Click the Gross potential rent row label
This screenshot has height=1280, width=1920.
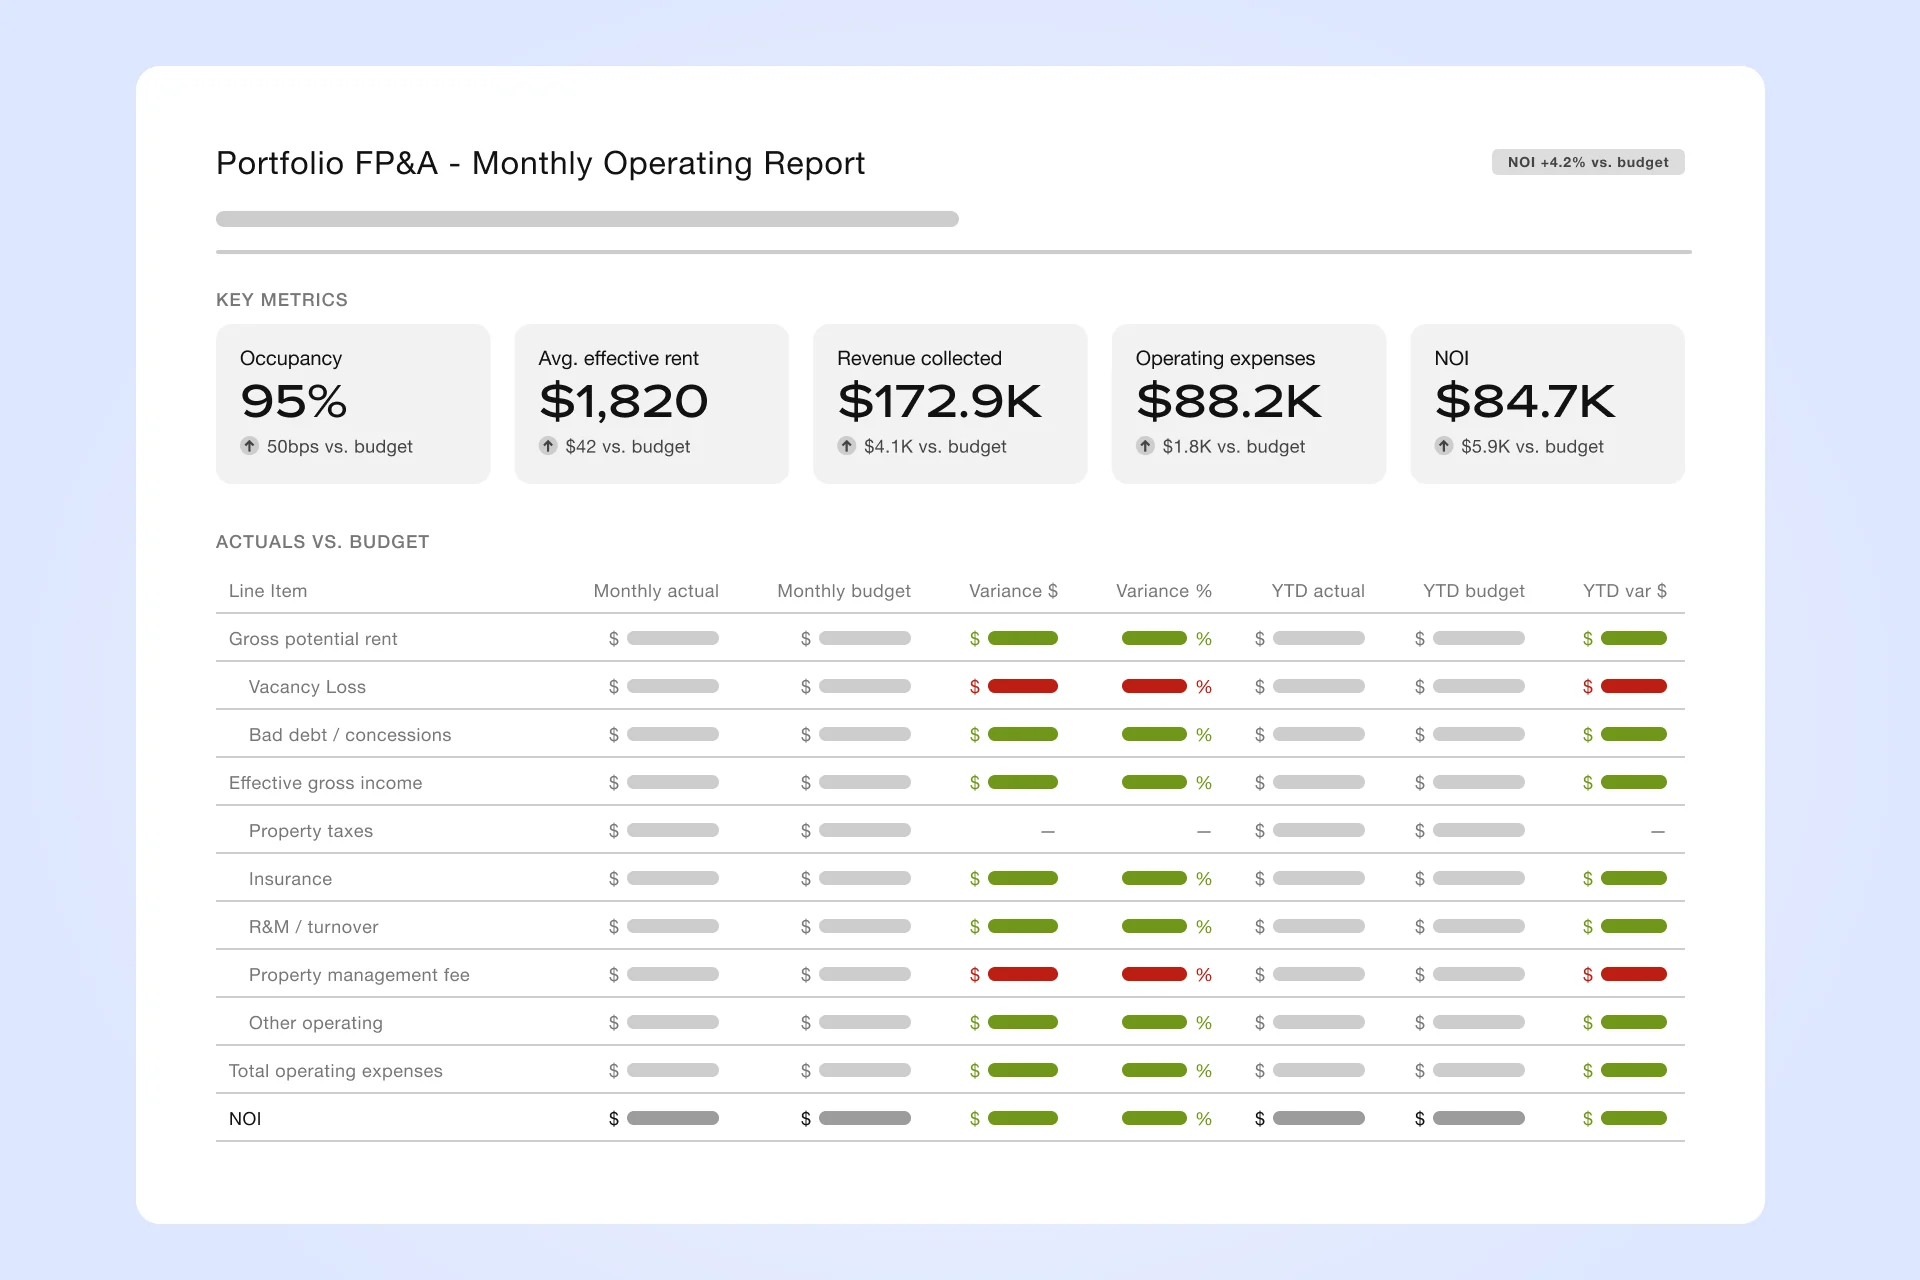tap(313, 639)
